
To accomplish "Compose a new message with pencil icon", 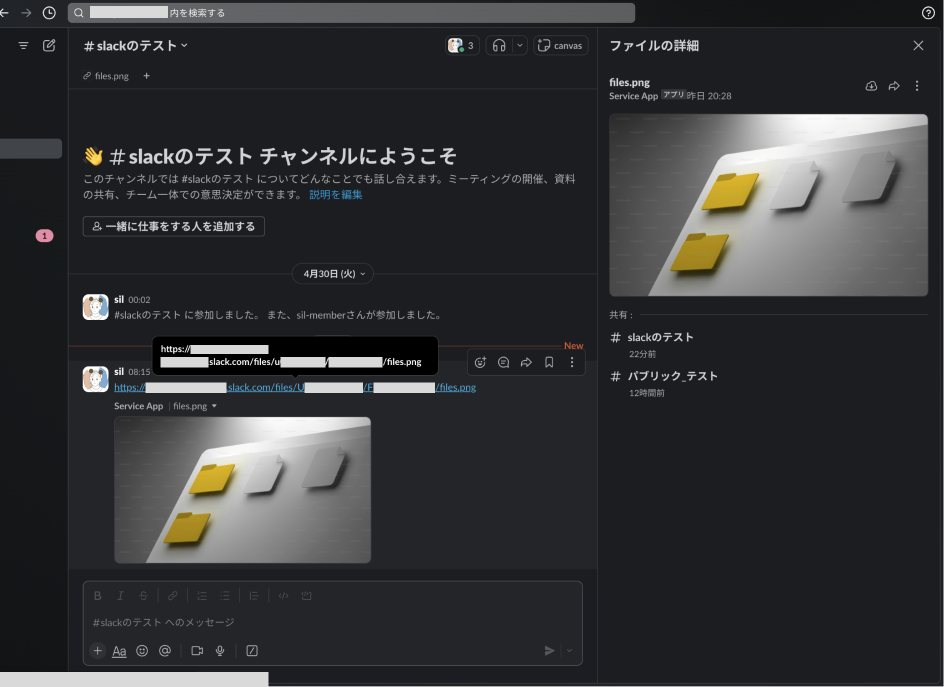I will coord(49,45).
